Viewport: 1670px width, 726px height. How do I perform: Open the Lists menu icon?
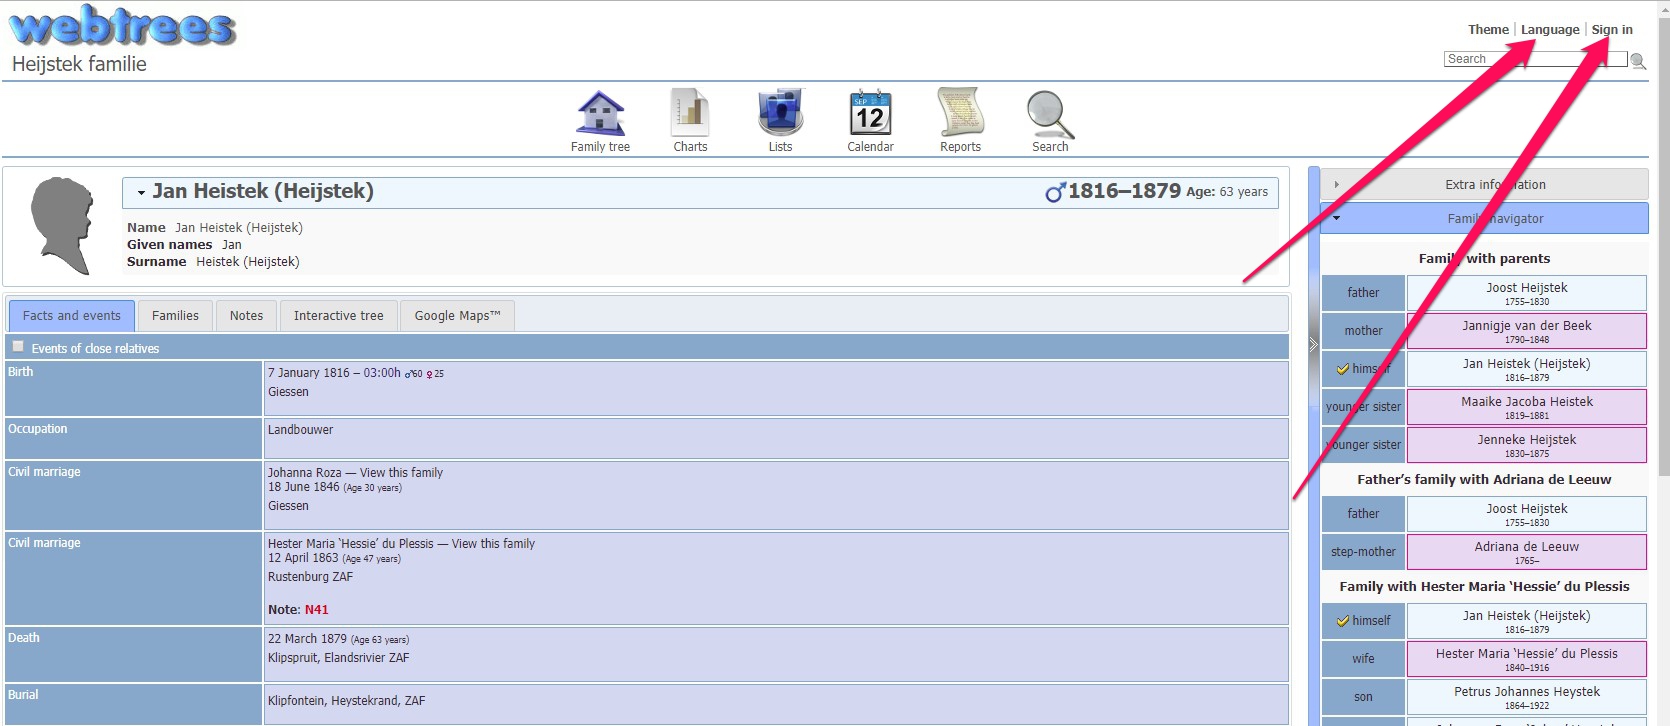click(780, 113)
